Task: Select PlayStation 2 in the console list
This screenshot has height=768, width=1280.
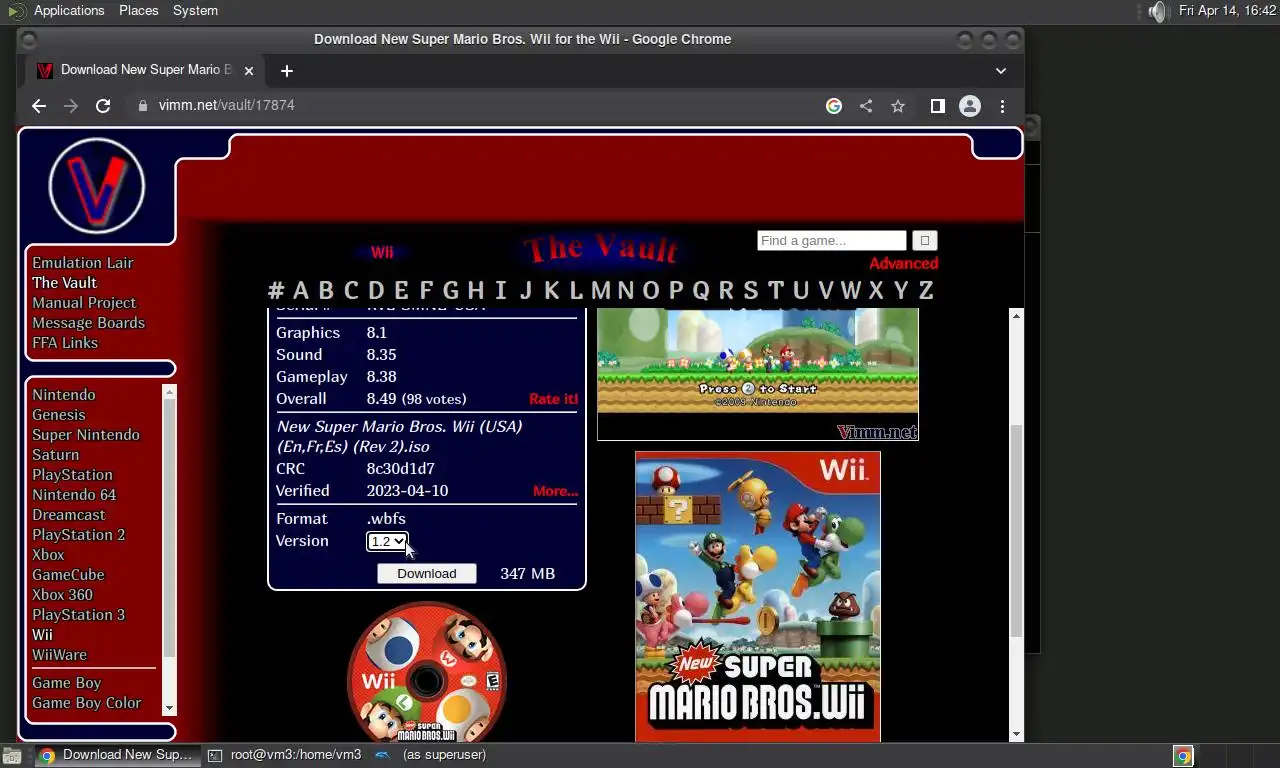Action: point(79,534)
